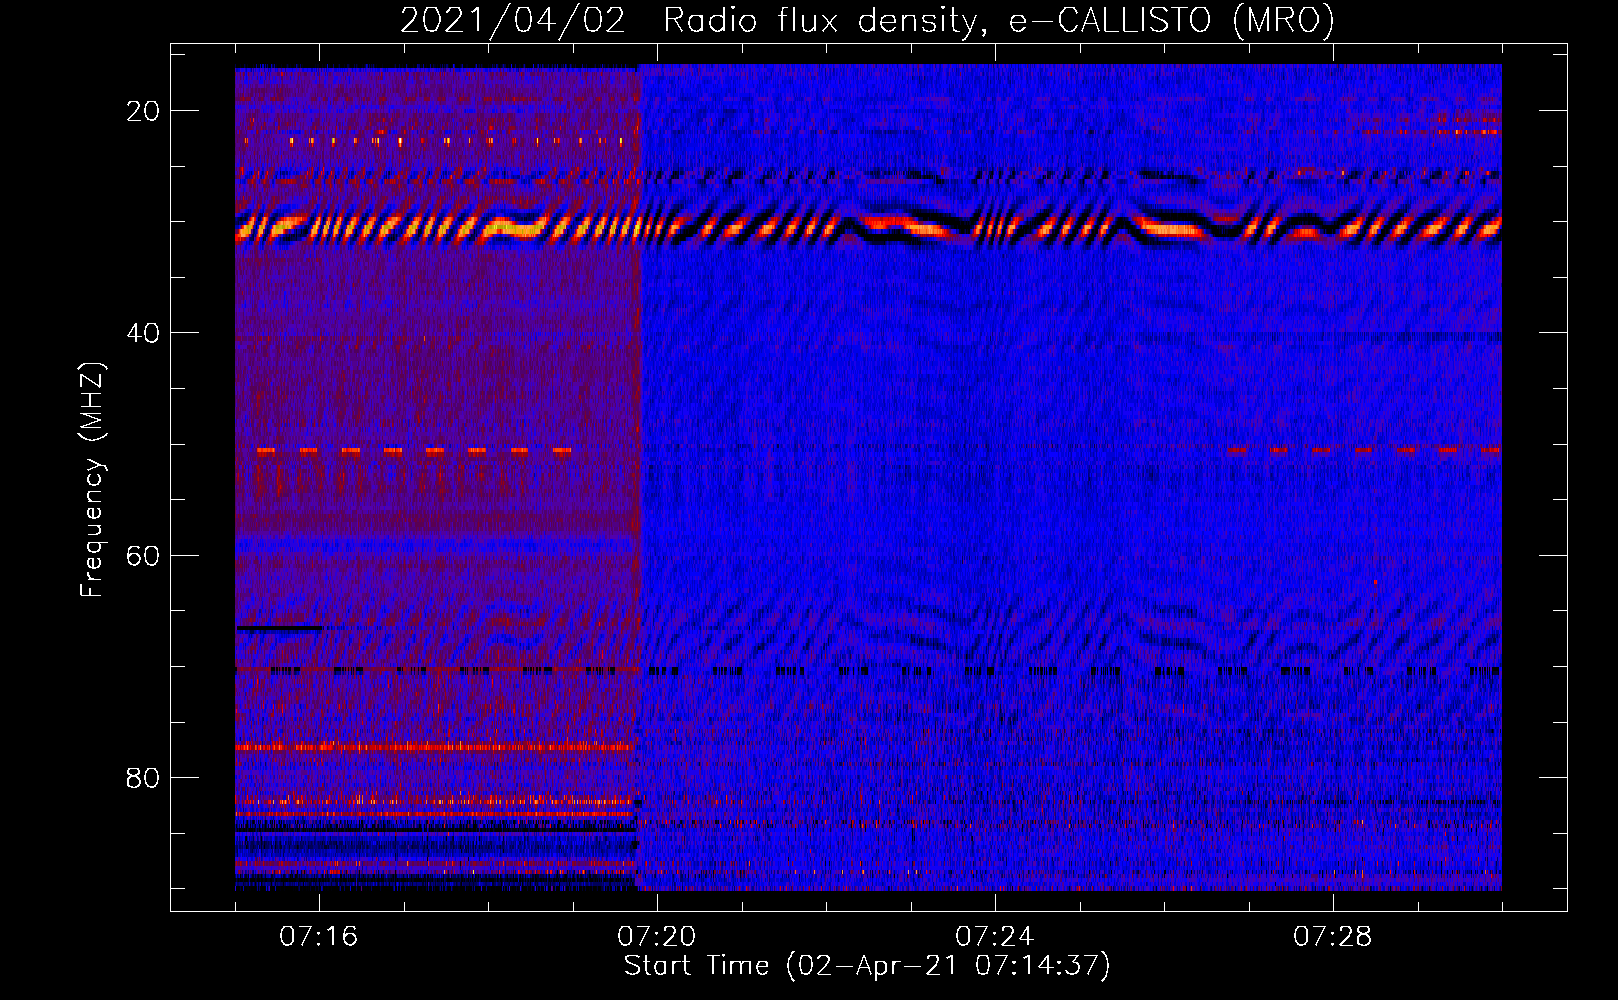Click the plot title "Radio flux density, e-CALLISTO (MRO)"
The width and height of the screenshot is (1618, 1000).
pyautogui.click(x=999, y=20)
